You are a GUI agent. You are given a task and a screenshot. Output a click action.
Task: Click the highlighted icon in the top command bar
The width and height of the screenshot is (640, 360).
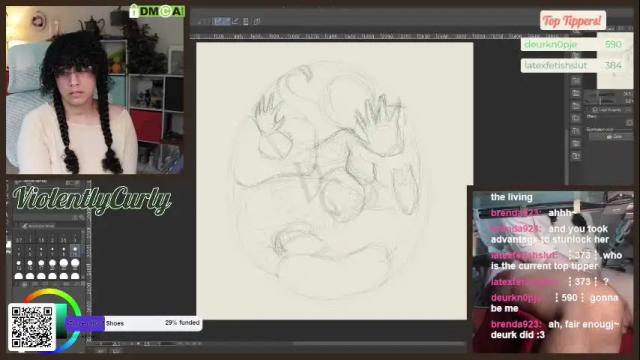[221, 21]
